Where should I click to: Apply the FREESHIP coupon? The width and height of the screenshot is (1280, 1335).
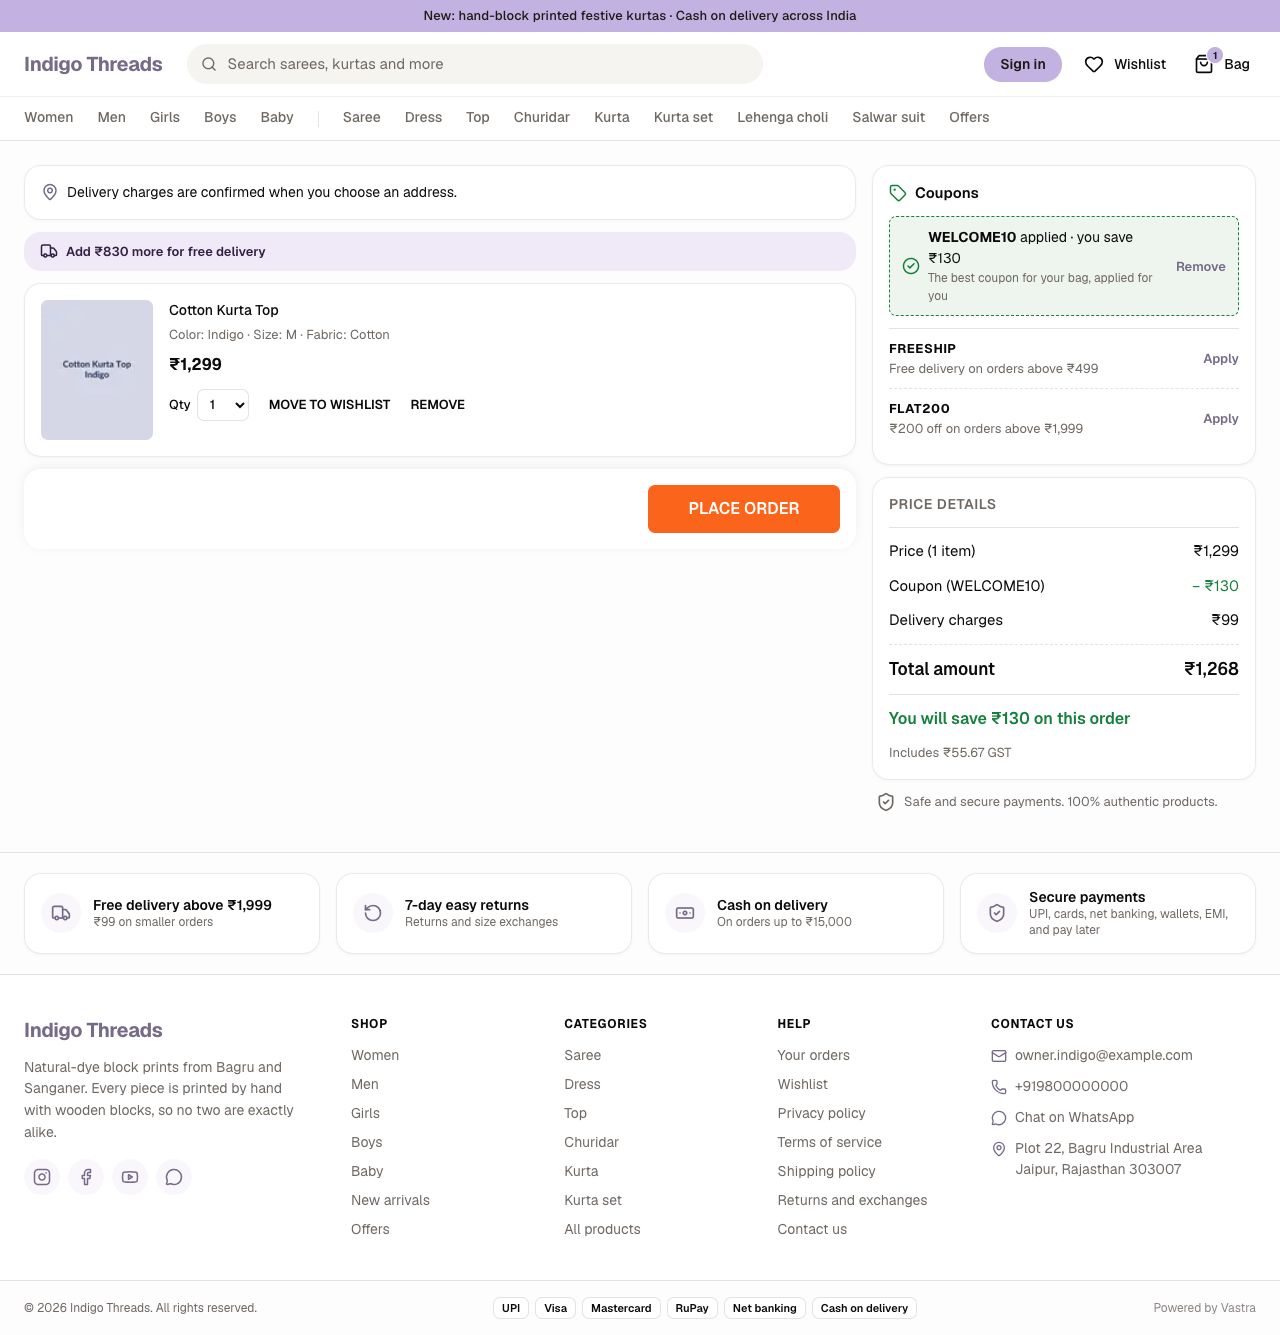1221,359
